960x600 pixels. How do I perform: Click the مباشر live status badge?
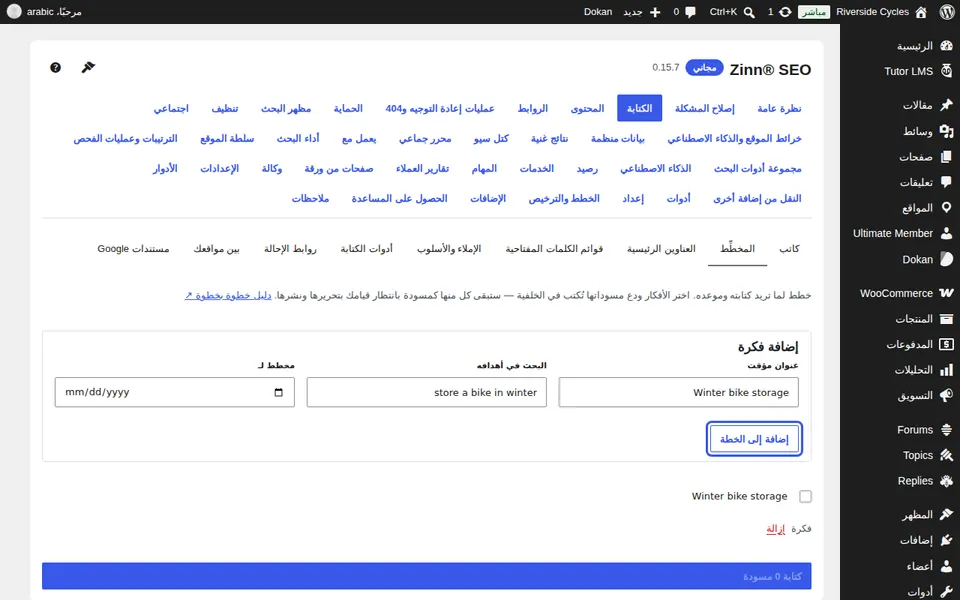(x=814, y=12)
